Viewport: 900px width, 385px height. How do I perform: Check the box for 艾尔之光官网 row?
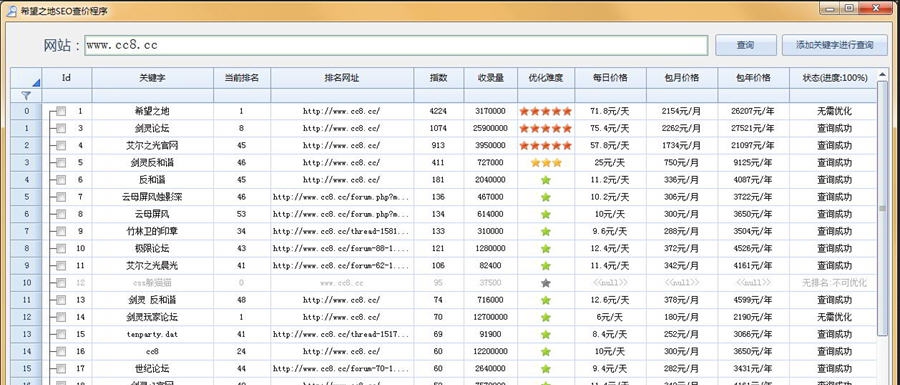tap(61, 146)
